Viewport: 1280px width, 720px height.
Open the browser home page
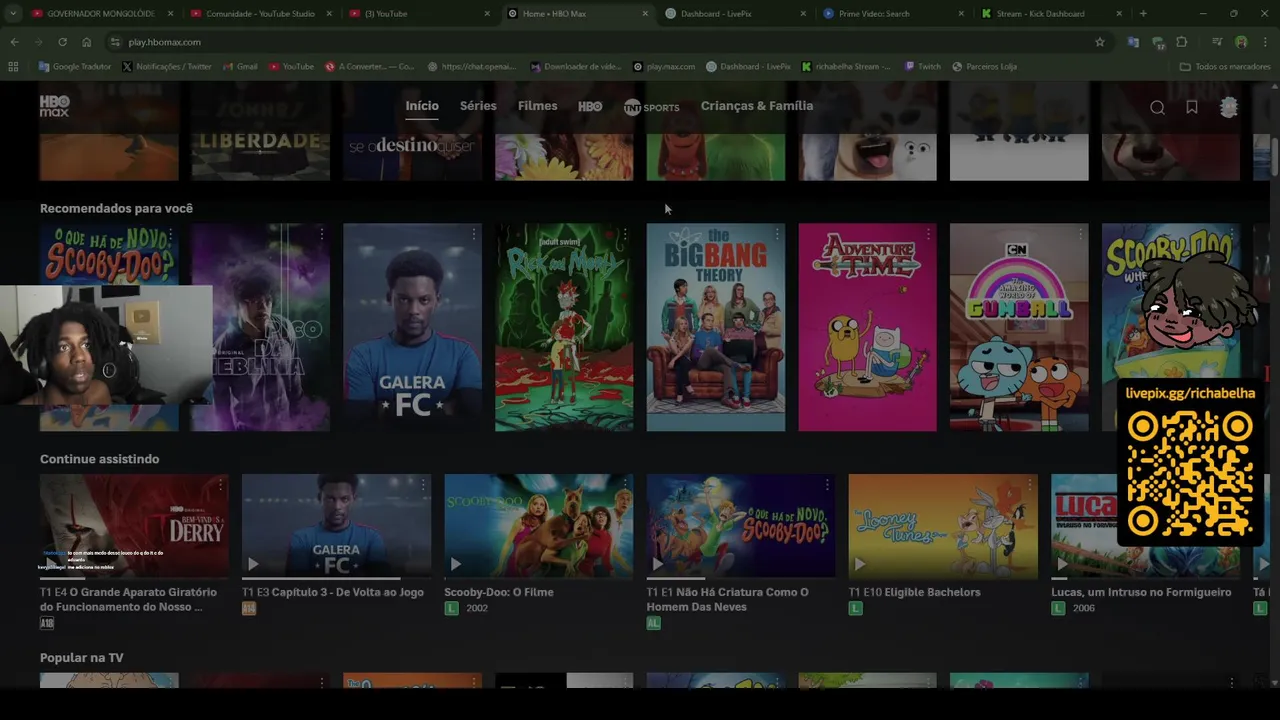pyautogui.click(x=87, y=42)
